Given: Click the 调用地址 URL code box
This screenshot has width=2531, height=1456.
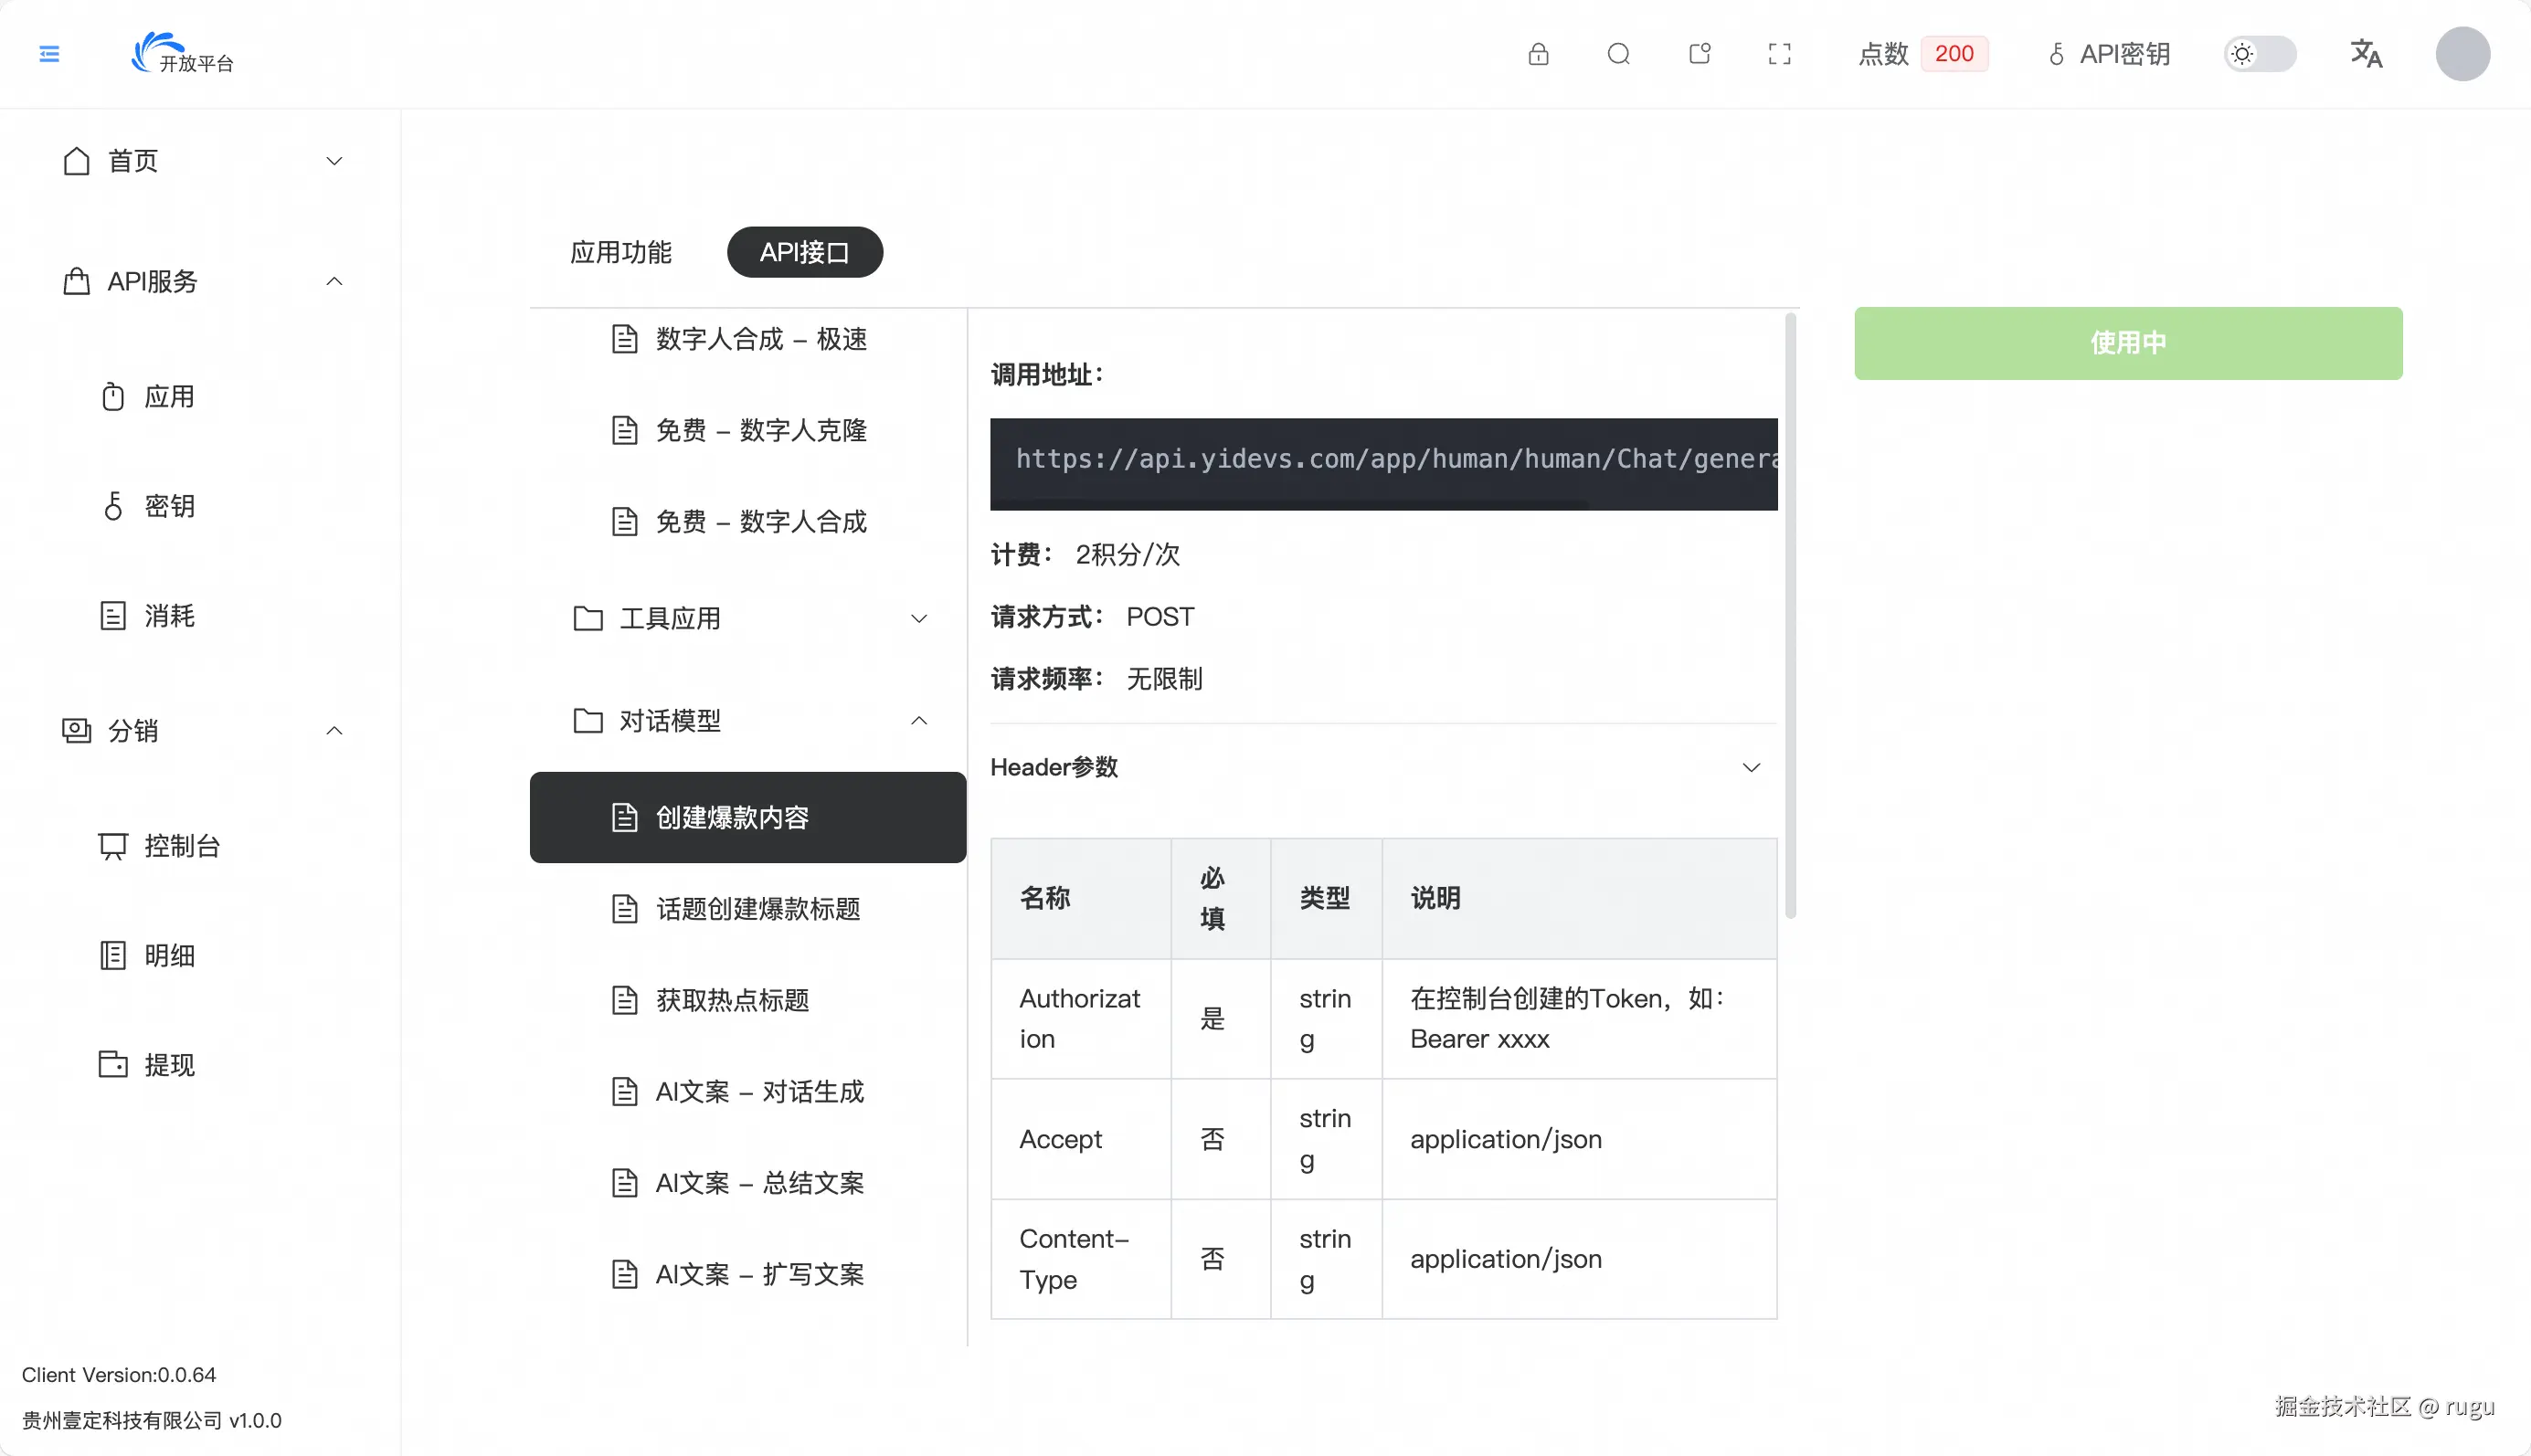Looking at the screenshot, I should click(1383, 461).
